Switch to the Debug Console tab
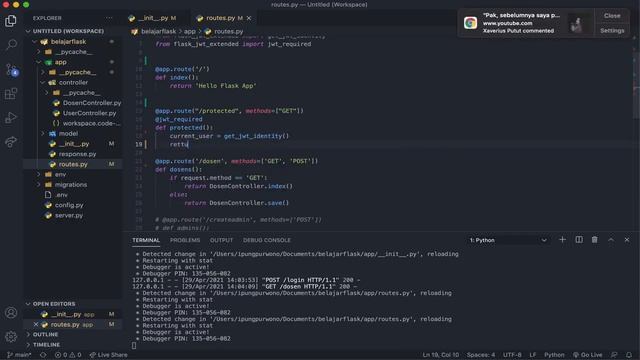Viewport: 640px width, 360px height. [x=267, y=240]
